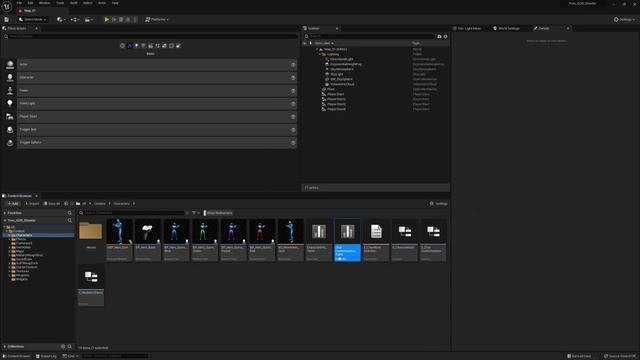Image resolution: width=640 pixels, height=360 pixels.
Task: Select VolumetricCloud in the Outliner
Action: [342, 84]
